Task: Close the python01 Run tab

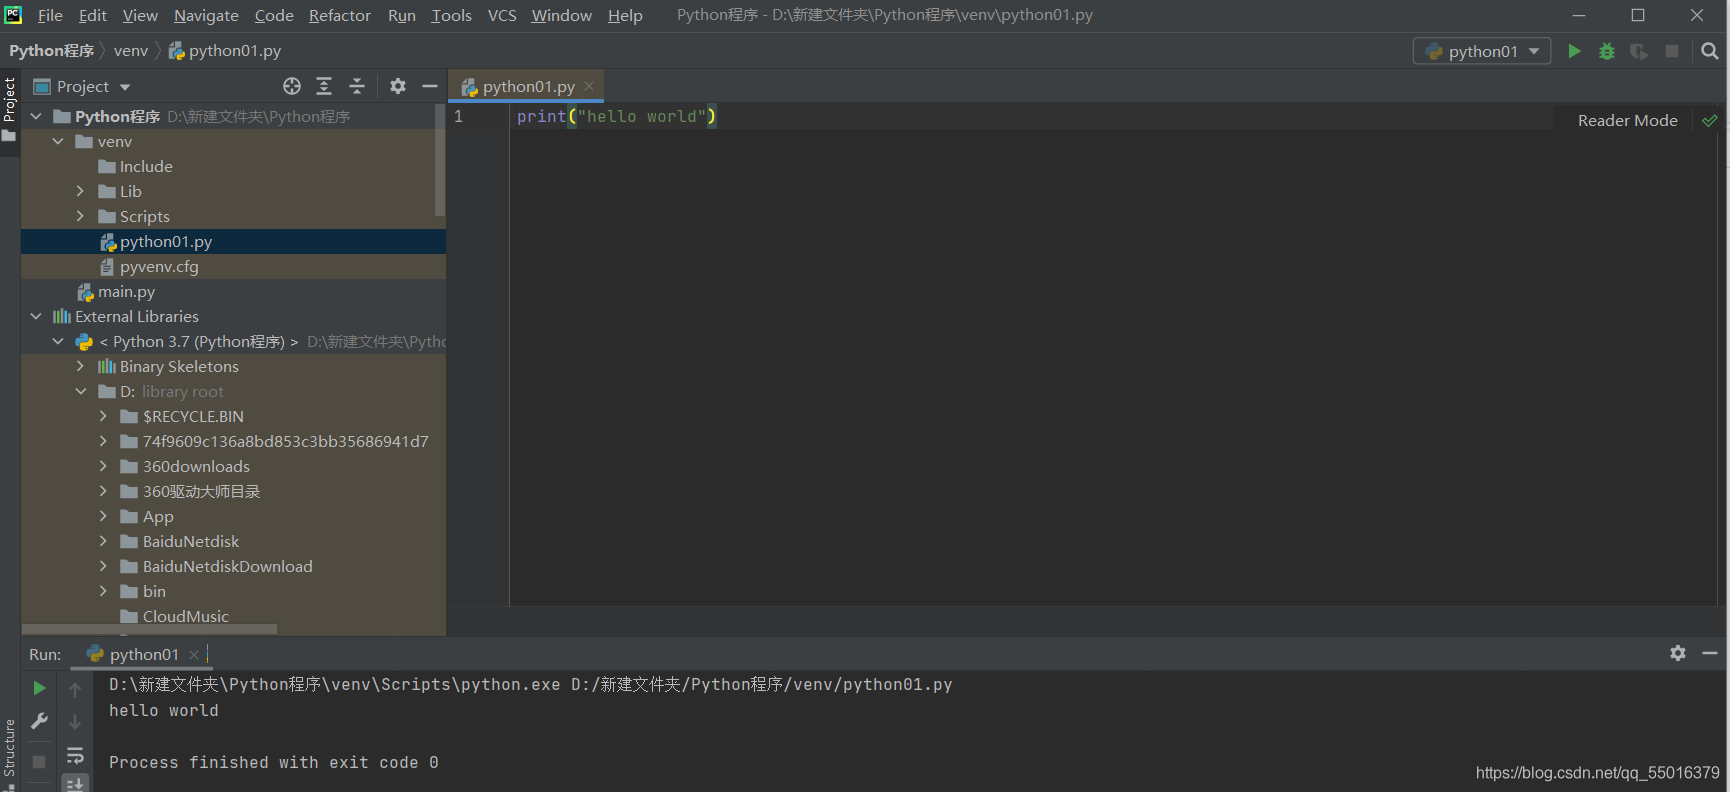Action: tap(194, 654)
